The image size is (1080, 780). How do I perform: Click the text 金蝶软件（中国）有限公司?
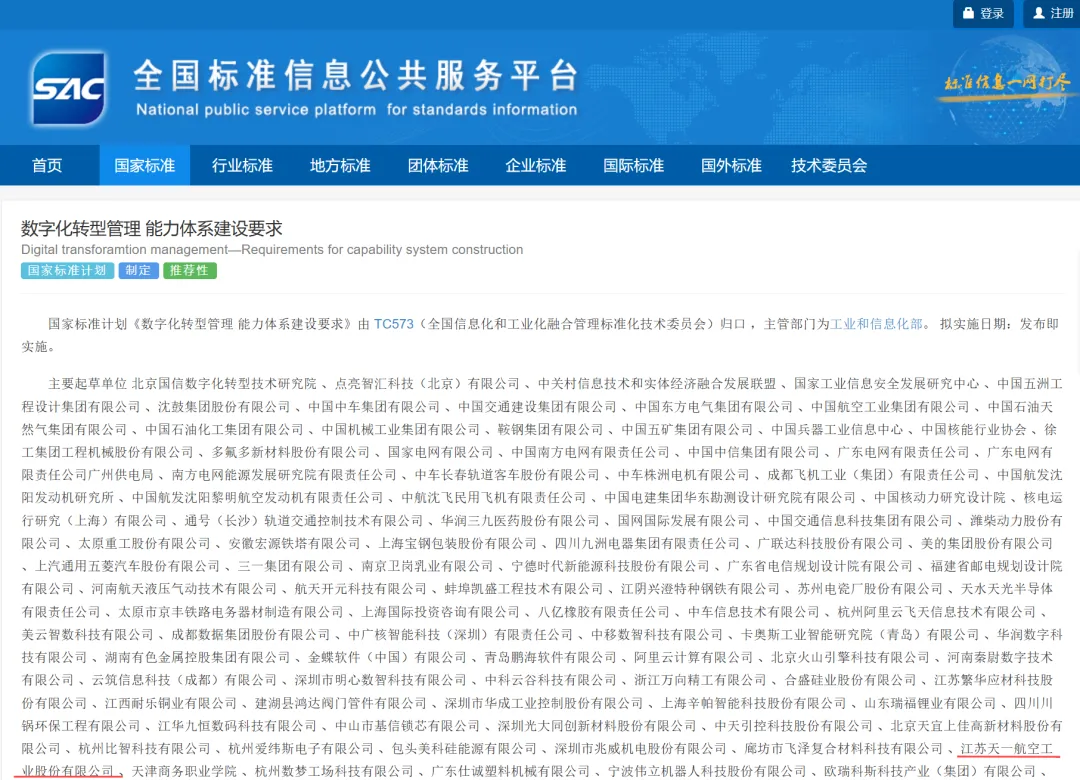pyautogui.click(x=387, y=657)
